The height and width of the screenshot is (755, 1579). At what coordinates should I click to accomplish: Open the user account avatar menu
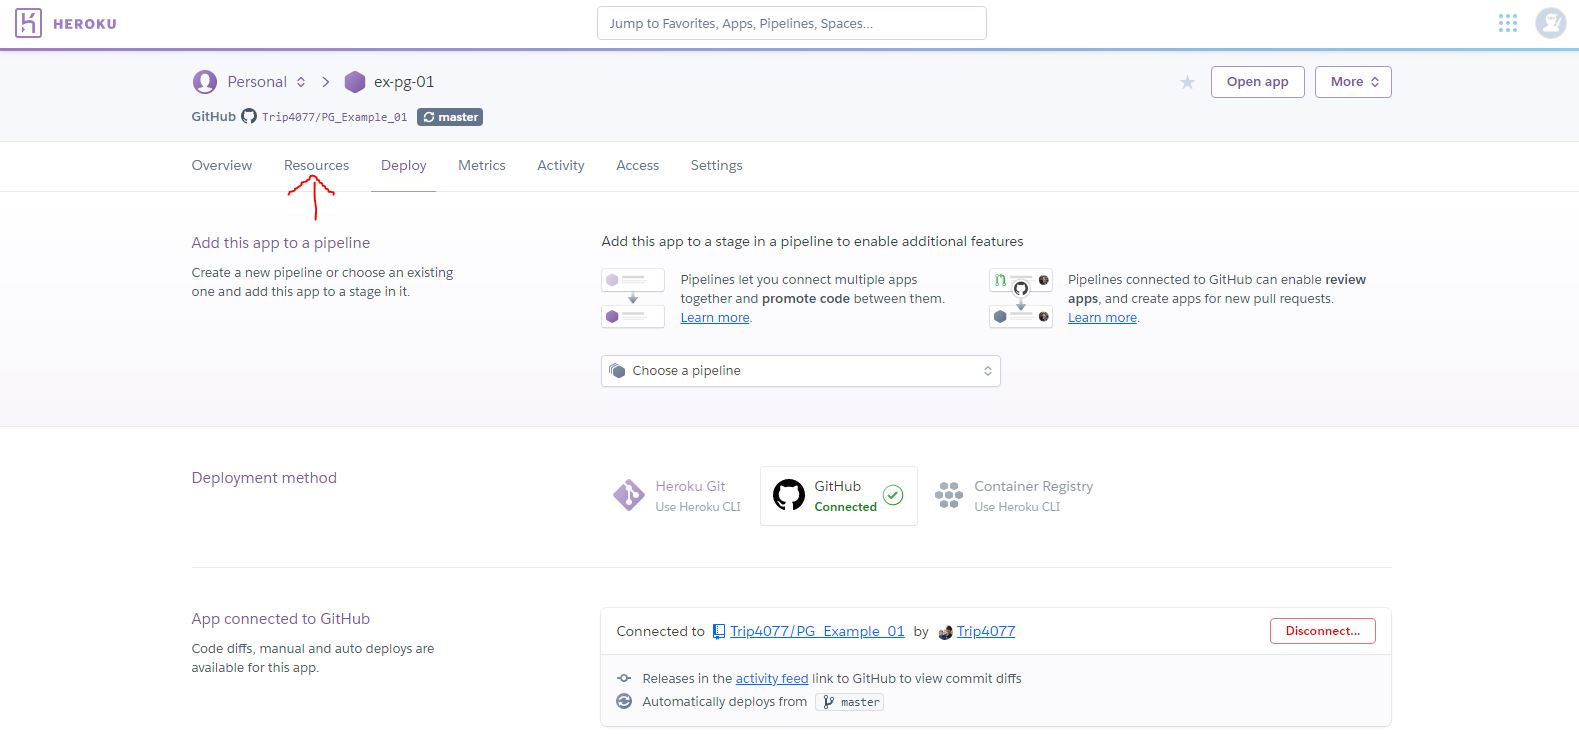coord(1551,23)
